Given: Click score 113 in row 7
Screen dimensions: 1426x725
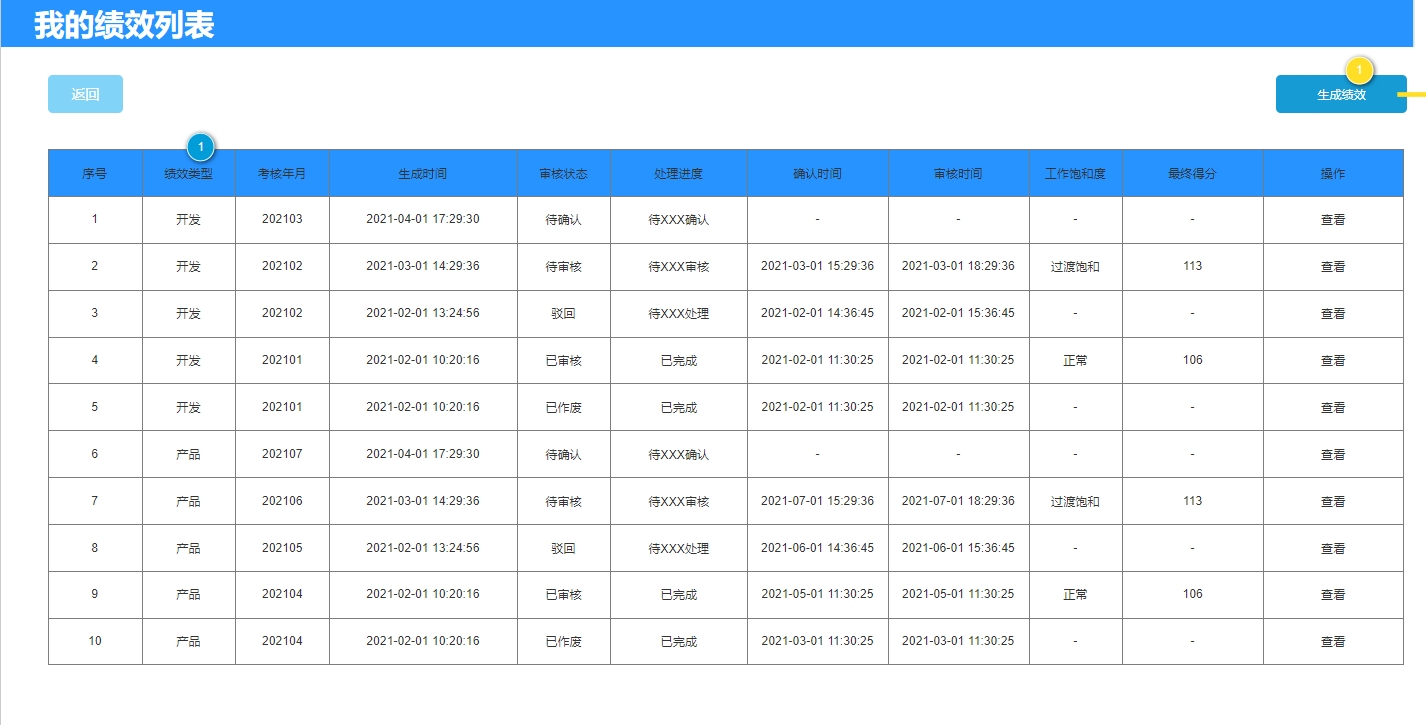Looking at the screenshot, I should tap(1193, 501).
